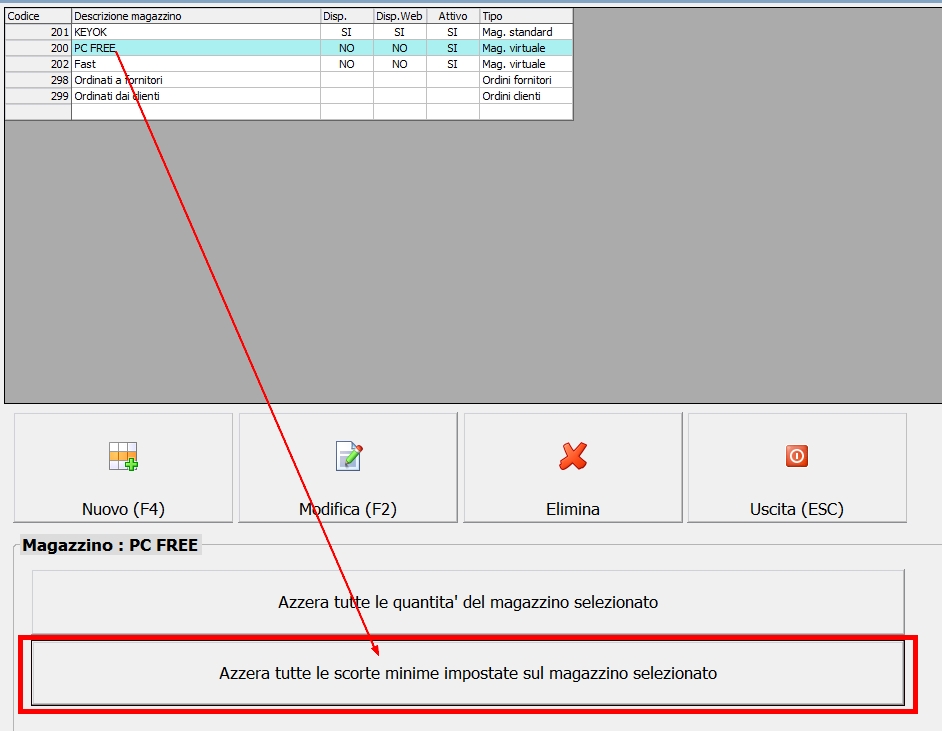
Task: Click code cell 200
Action: [38, 48]
